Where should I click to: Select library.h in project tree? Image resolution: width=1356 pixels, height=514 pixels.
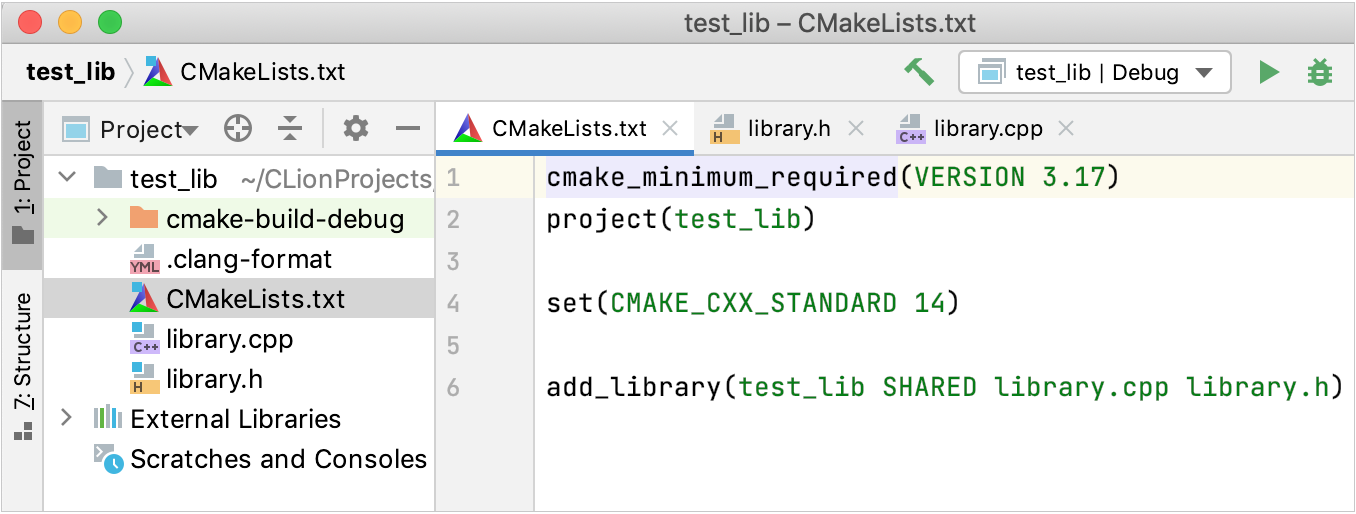click(215, 379)
